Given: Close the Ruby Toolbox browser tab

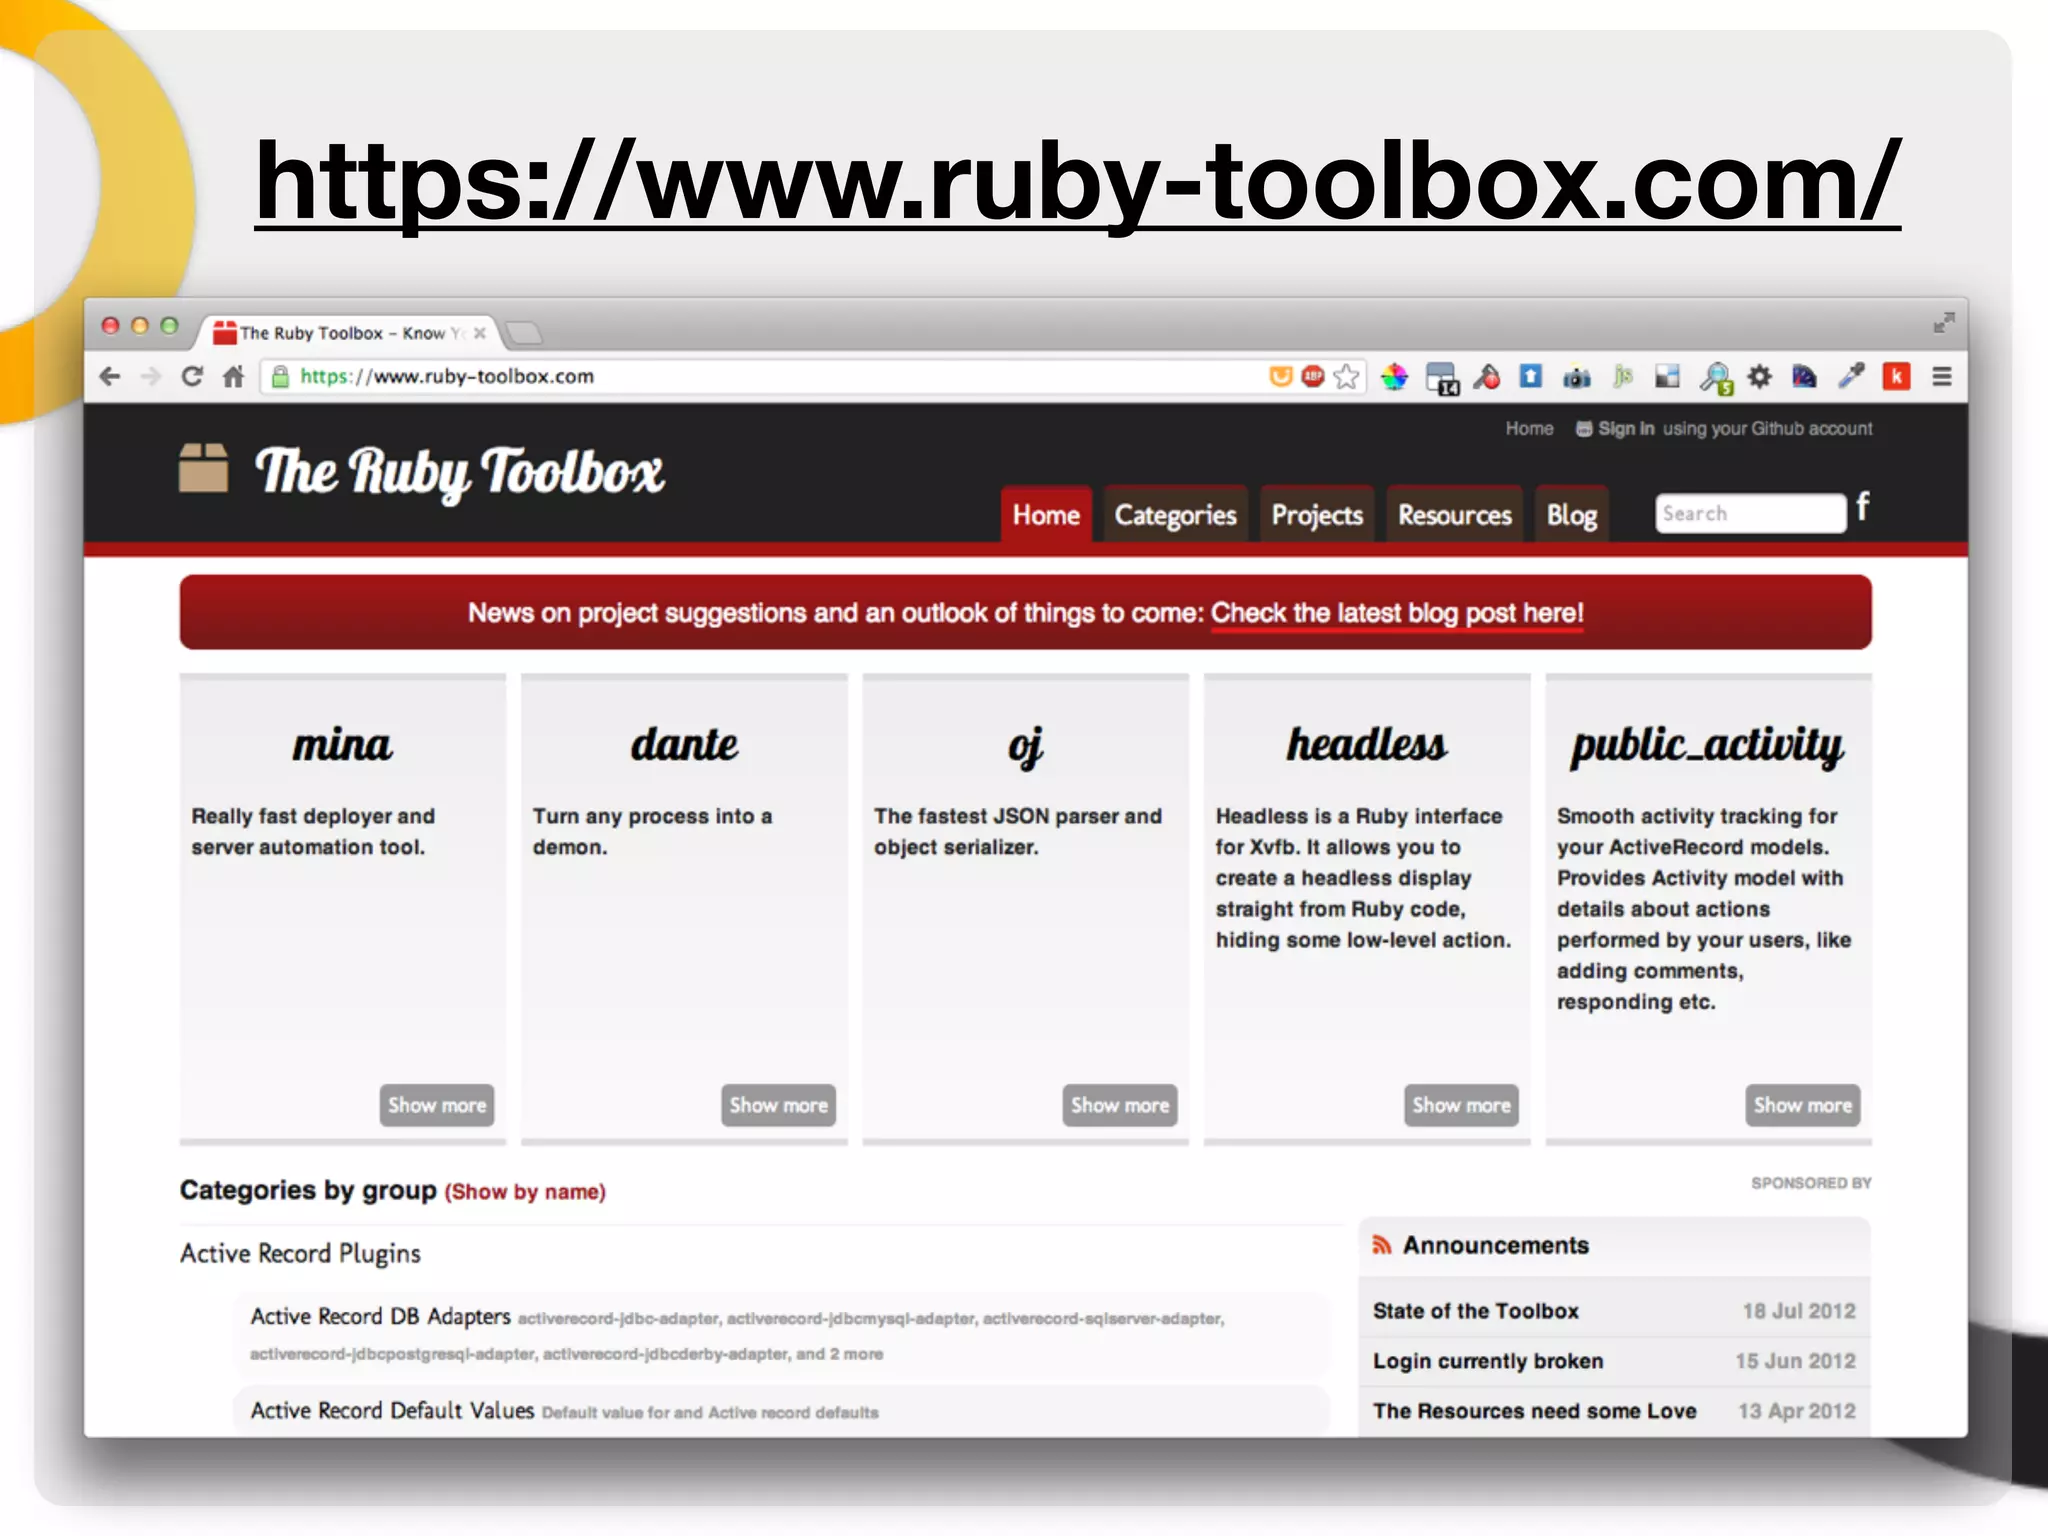Looking at the screenshot, I should tap(480, 333).
